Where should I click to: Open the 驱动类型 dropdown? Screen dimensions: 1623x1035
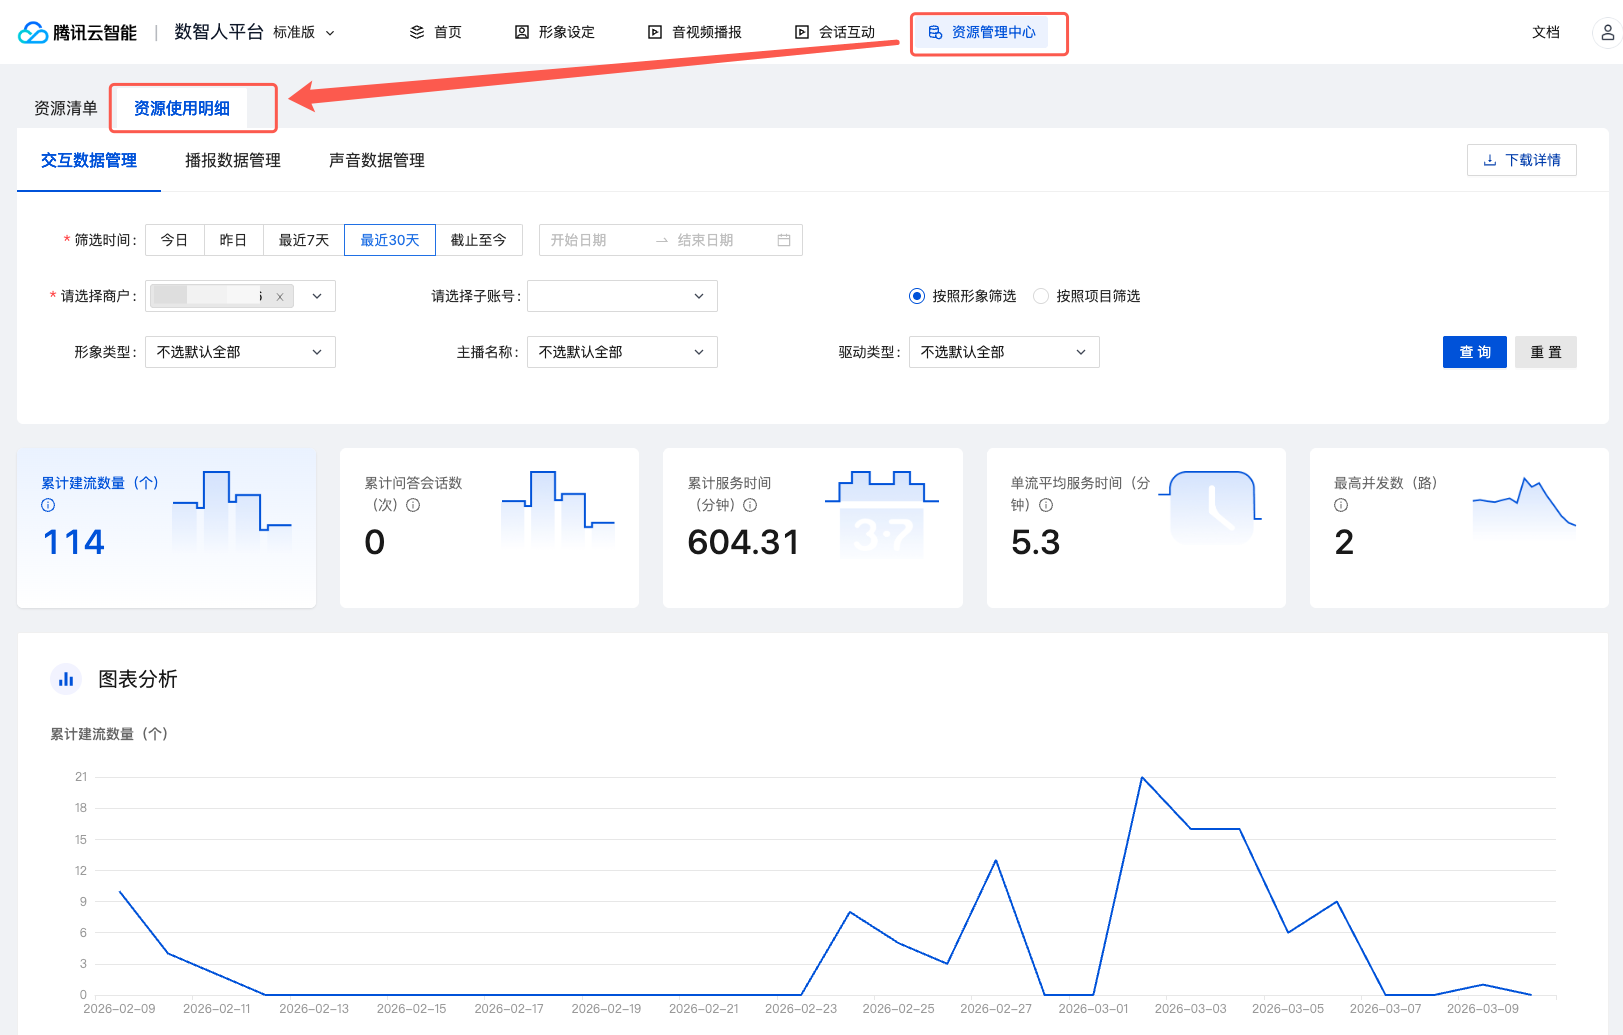click(1003, 352)
